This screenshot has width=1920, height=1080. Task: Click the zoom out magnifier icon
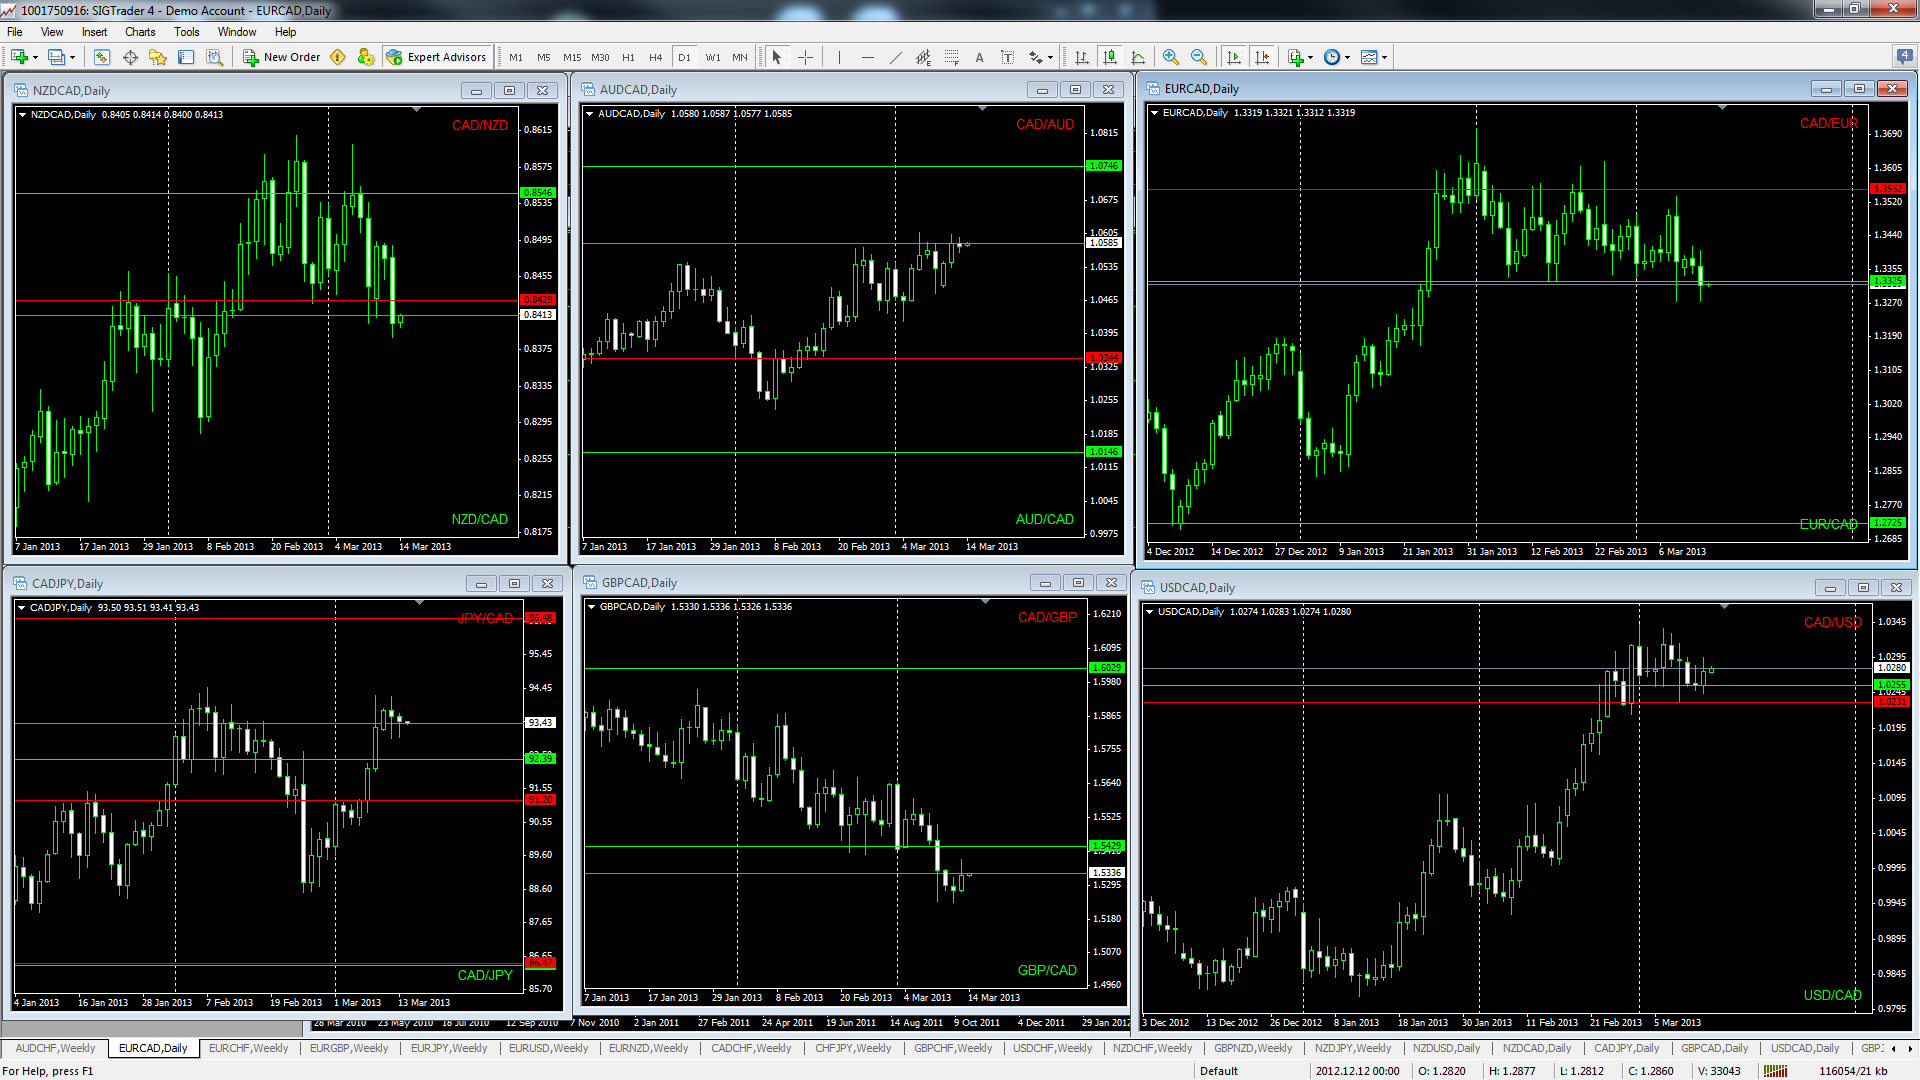pos(1198,57)
